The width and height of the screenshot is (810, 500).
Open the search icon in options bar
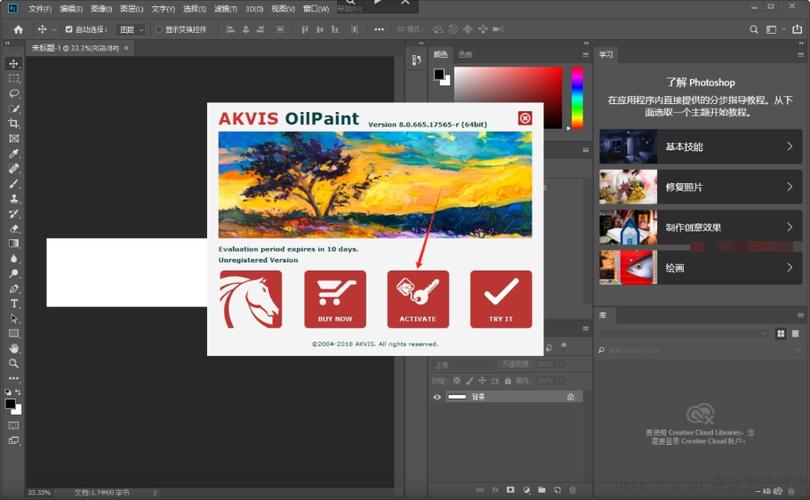click(754, 29)
